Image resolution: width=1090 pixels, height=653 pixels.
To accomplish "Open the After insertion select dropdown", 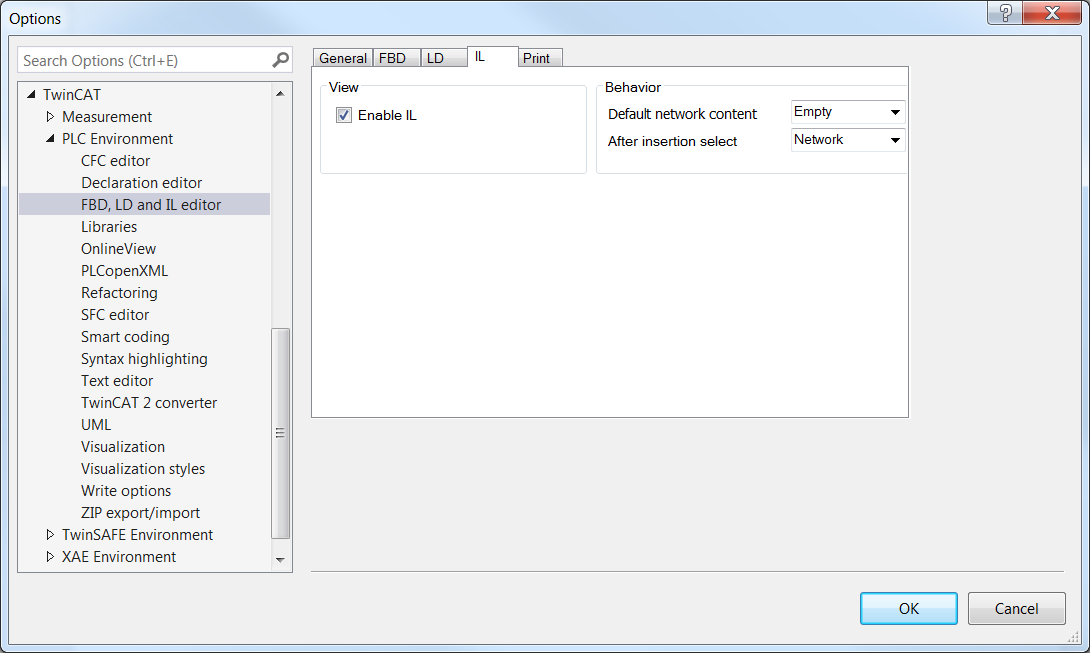I will click(x=848, y=140).
